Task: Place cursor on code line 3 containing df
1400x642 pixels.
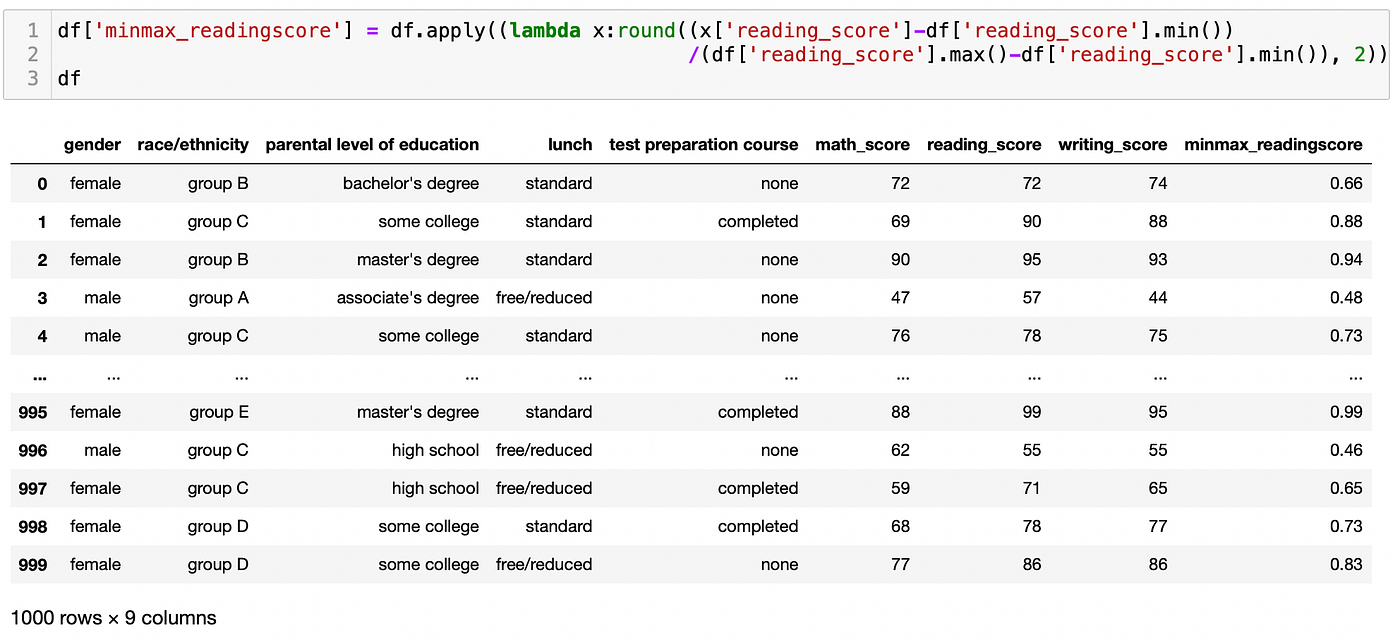Action: point(69,78)
